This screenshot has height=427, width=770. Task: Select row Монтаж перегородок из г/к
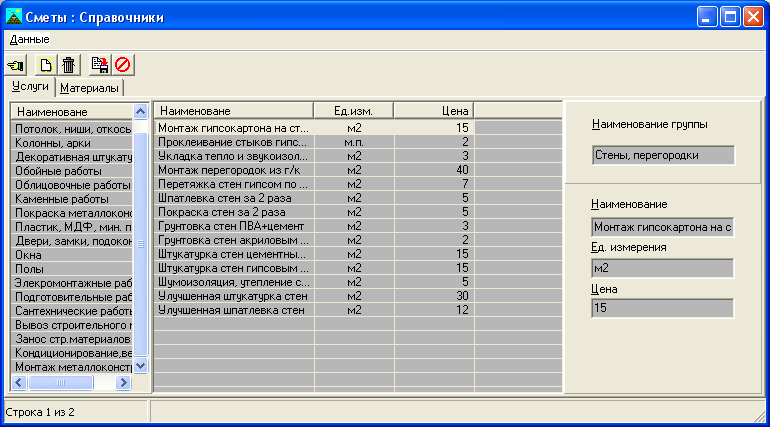pyautogui.click(x=314, y=170)
